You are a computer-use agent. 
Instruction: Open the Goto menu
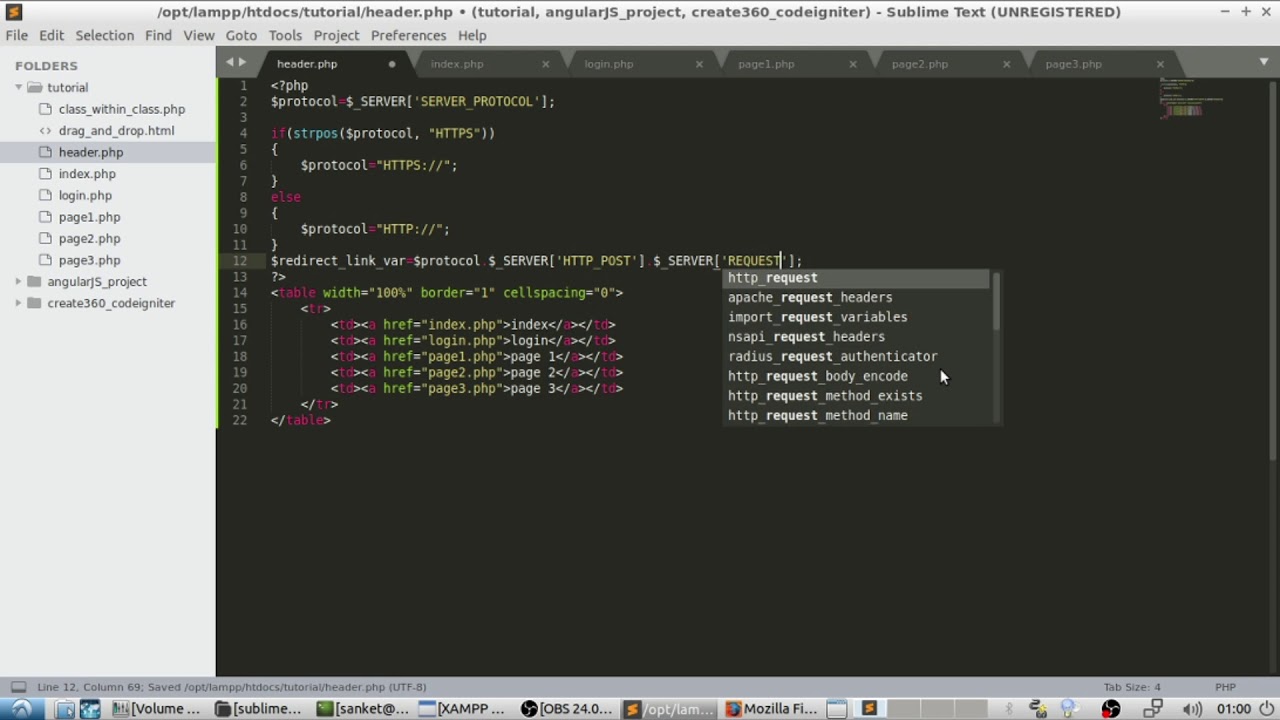[241, 35]
